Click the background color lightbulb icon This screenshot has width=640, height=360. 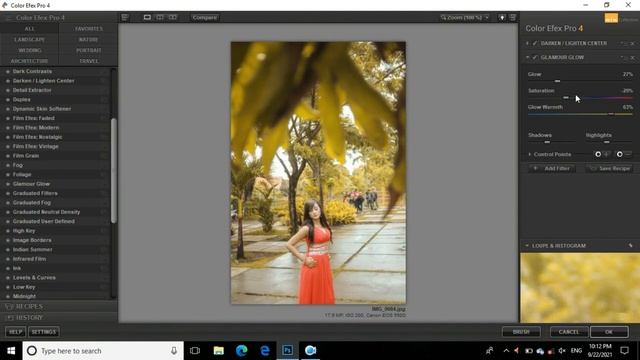coord(502,18)
